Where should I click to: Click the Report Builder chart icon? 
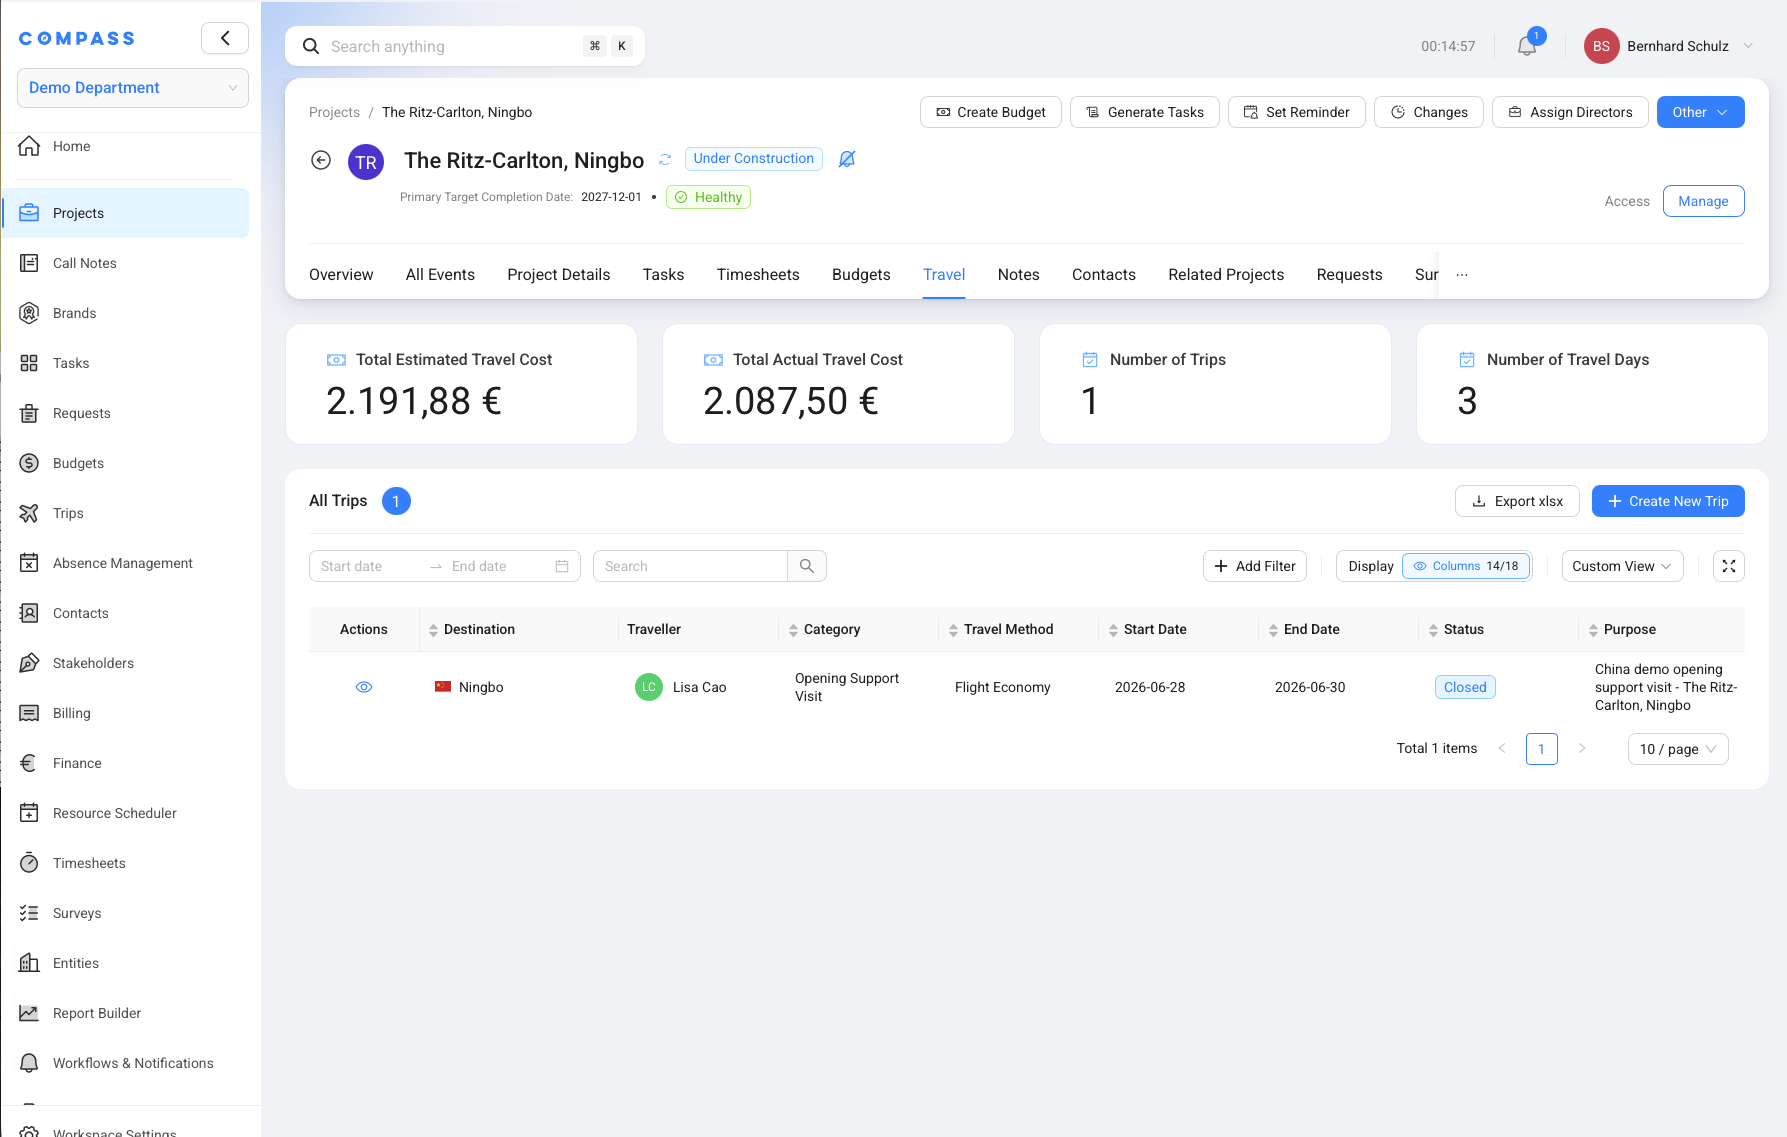tap(29, 1013)
